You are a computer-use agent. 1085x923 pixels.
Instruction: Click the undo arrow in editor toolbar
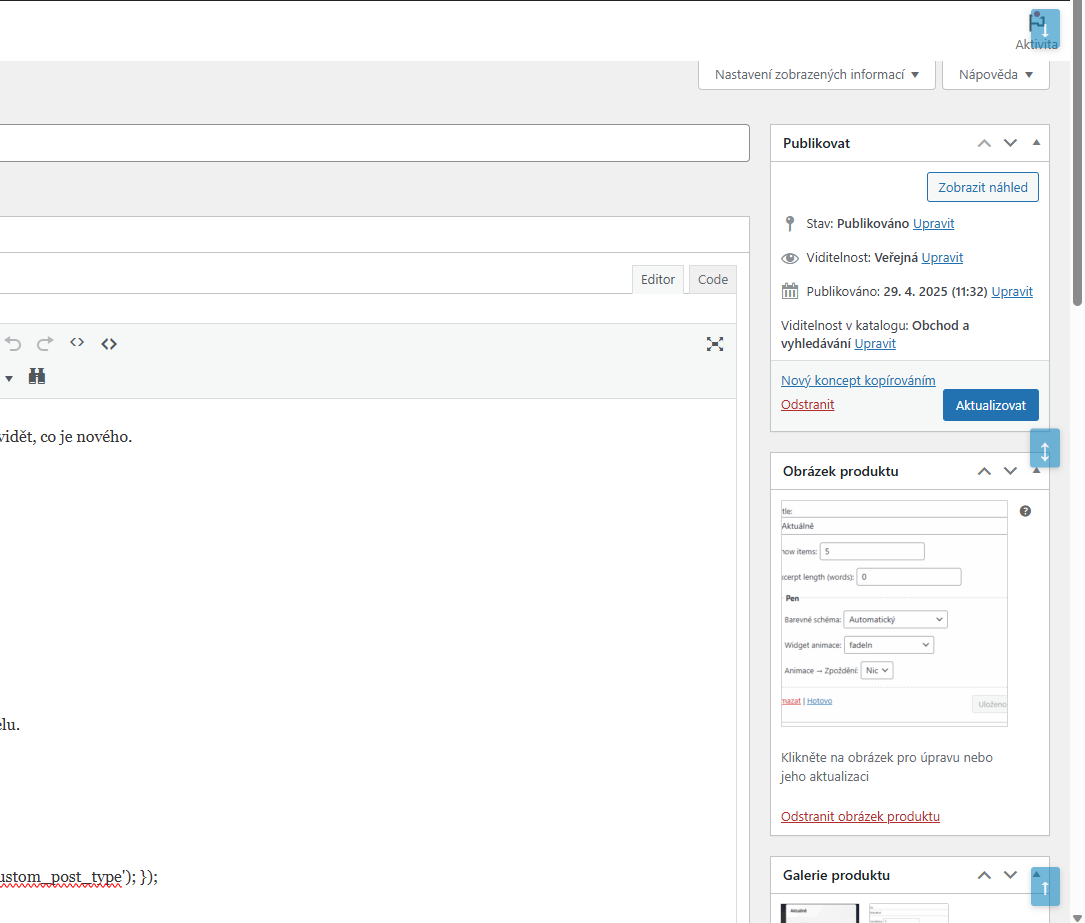(x=13, y=344)
